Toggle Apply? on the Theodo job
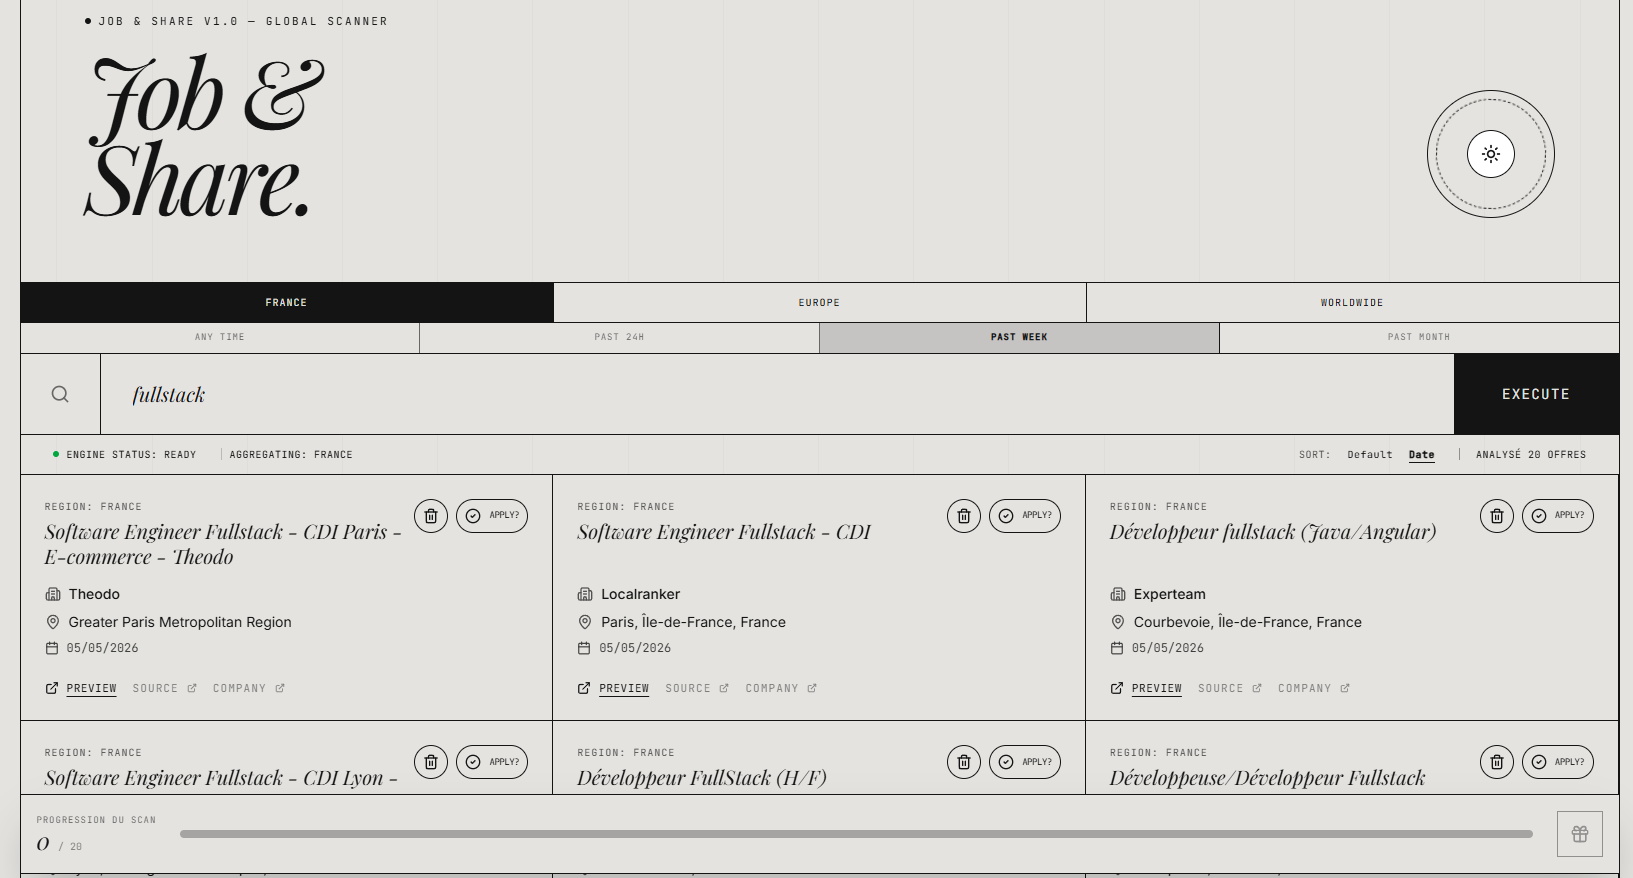 click(x=492, y=516)
